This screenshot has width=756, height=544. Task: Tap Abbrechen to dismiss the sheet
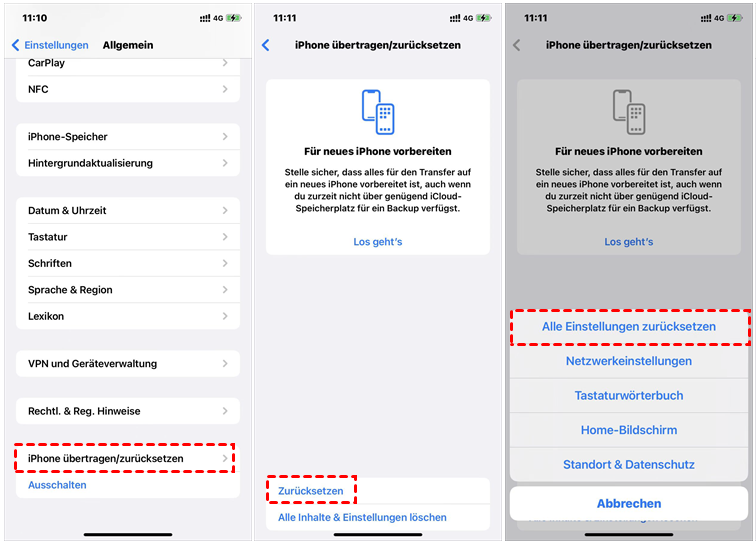point(629,503)
